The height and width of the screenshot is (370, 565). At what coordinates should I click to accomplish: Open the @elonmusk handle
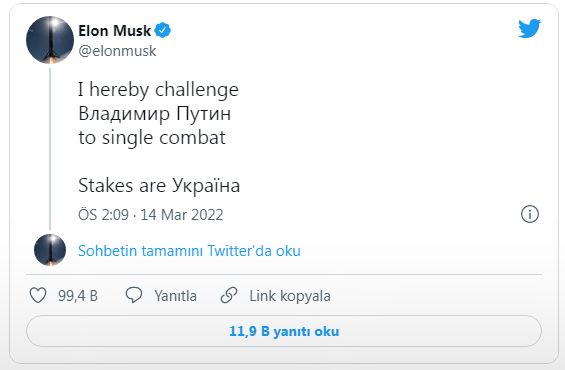coord(117,51)
